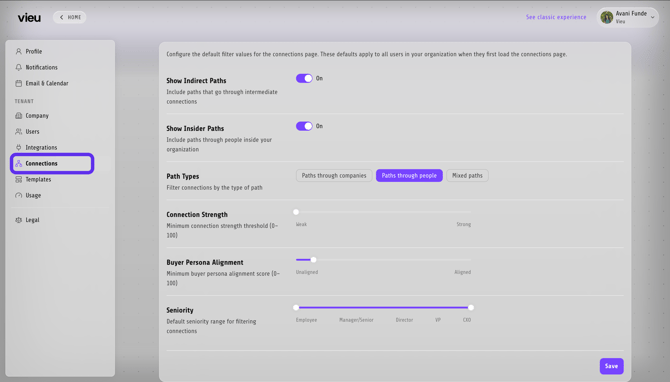The image size is (670, 382).
Task: Click the Usage gauge icon
Action: (x=18, y=195)
